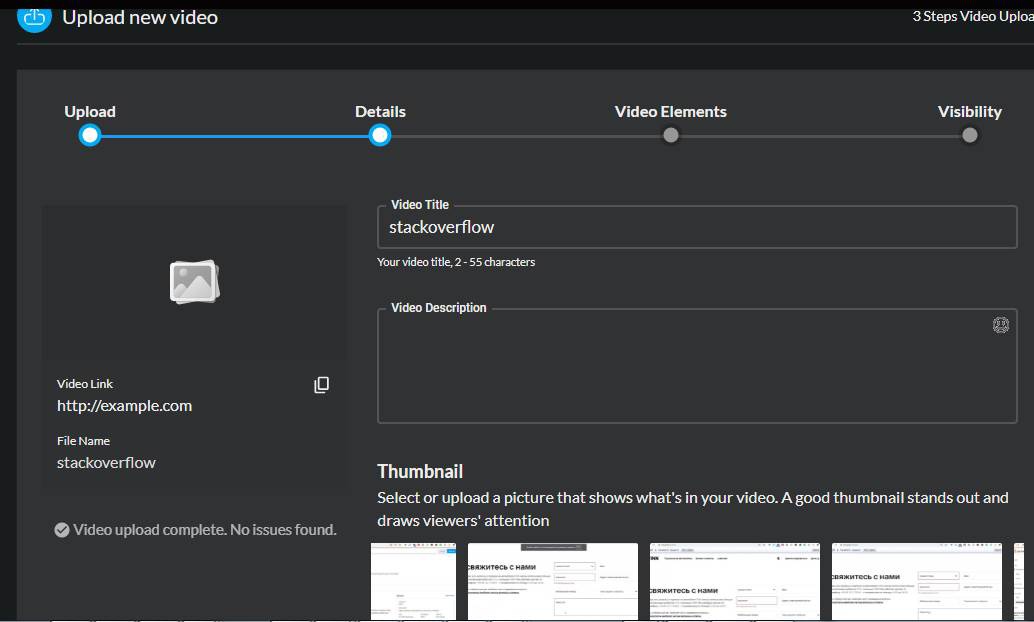Screen dimensions: 1034x622
Task: Select the Details step label
Action: pyautogui.click(x=380, y=112)
